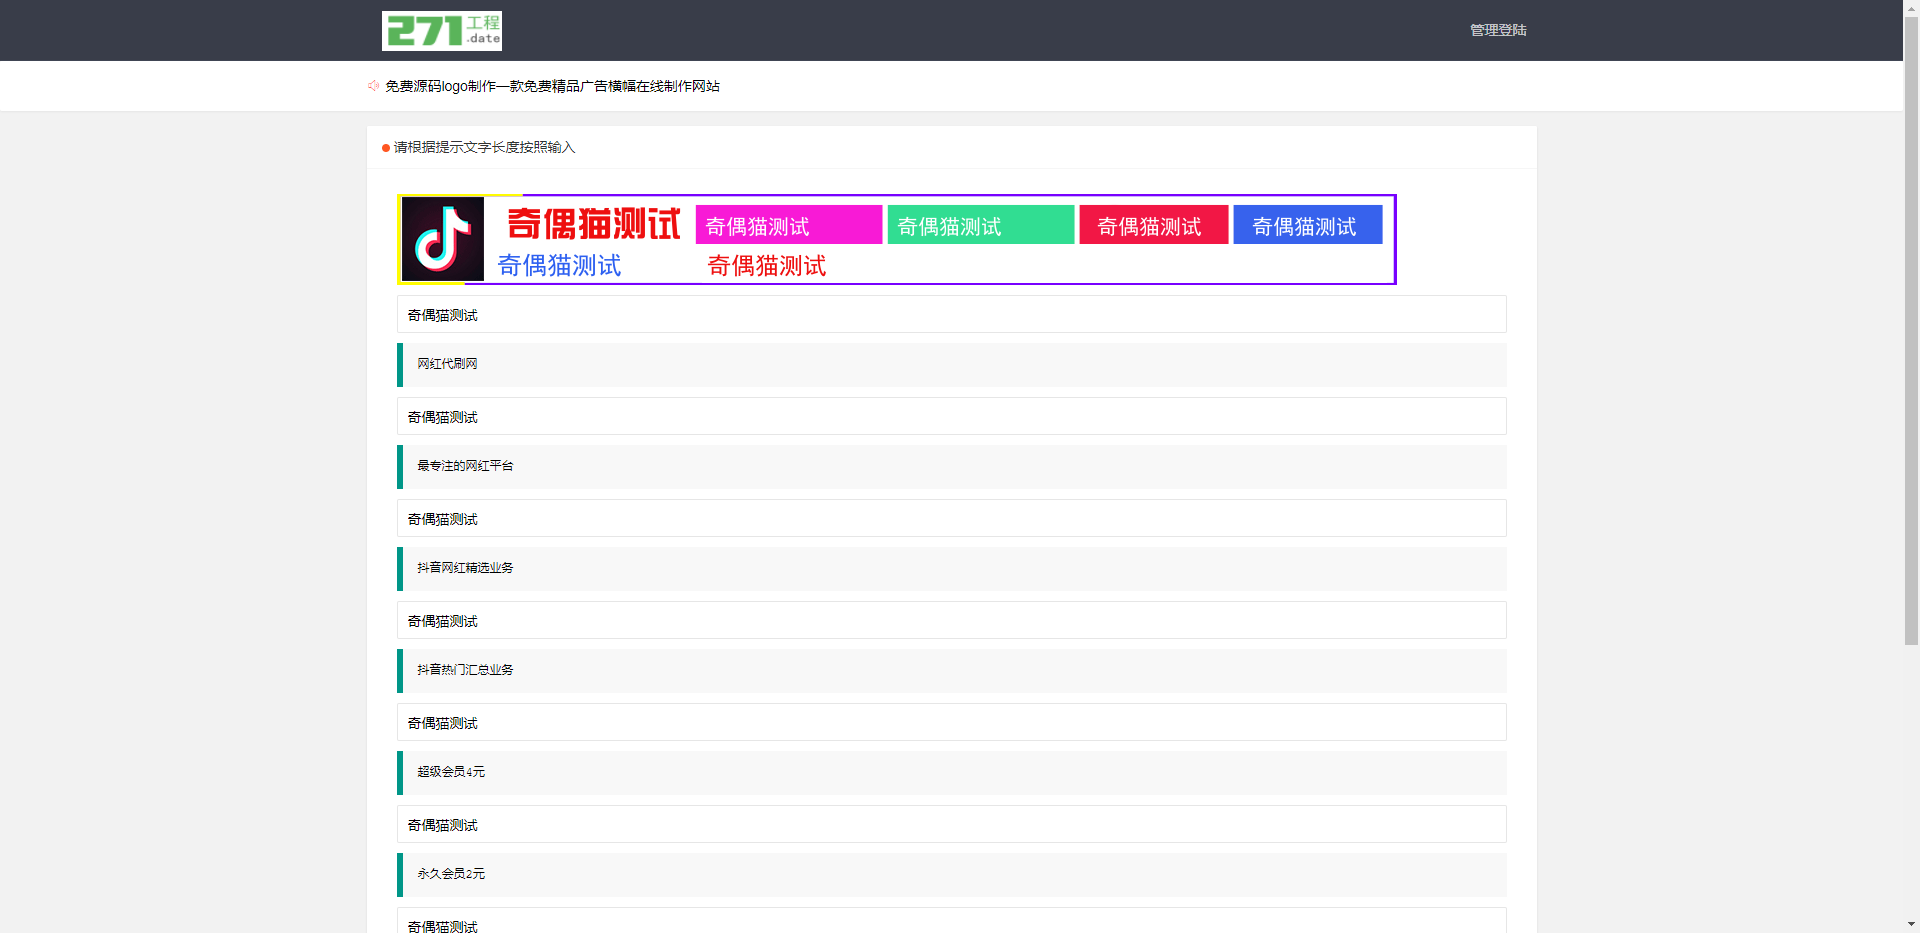
Task: Click the magenta 奇偶猫测试 banner block
Action: [789, 225]
